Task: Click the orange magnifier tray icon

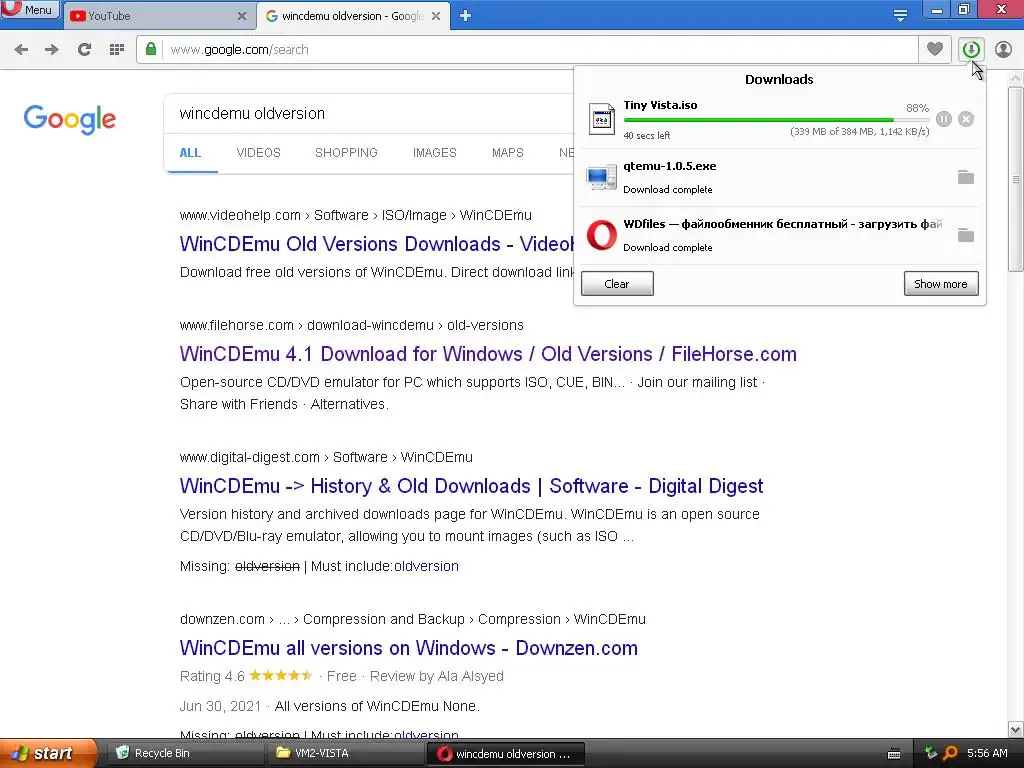Action: (950, 753)
